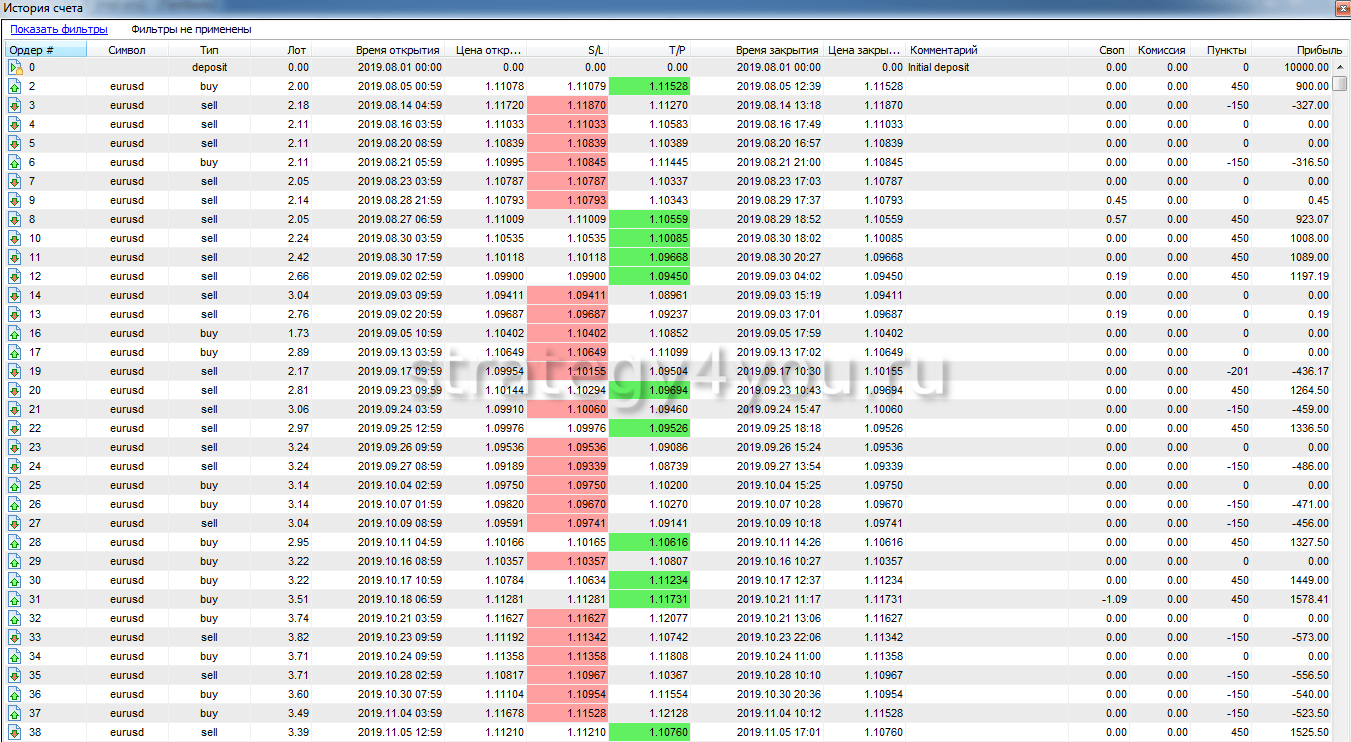
Task: Click the buy icon of order 2
Action: [x=15, y=87]
